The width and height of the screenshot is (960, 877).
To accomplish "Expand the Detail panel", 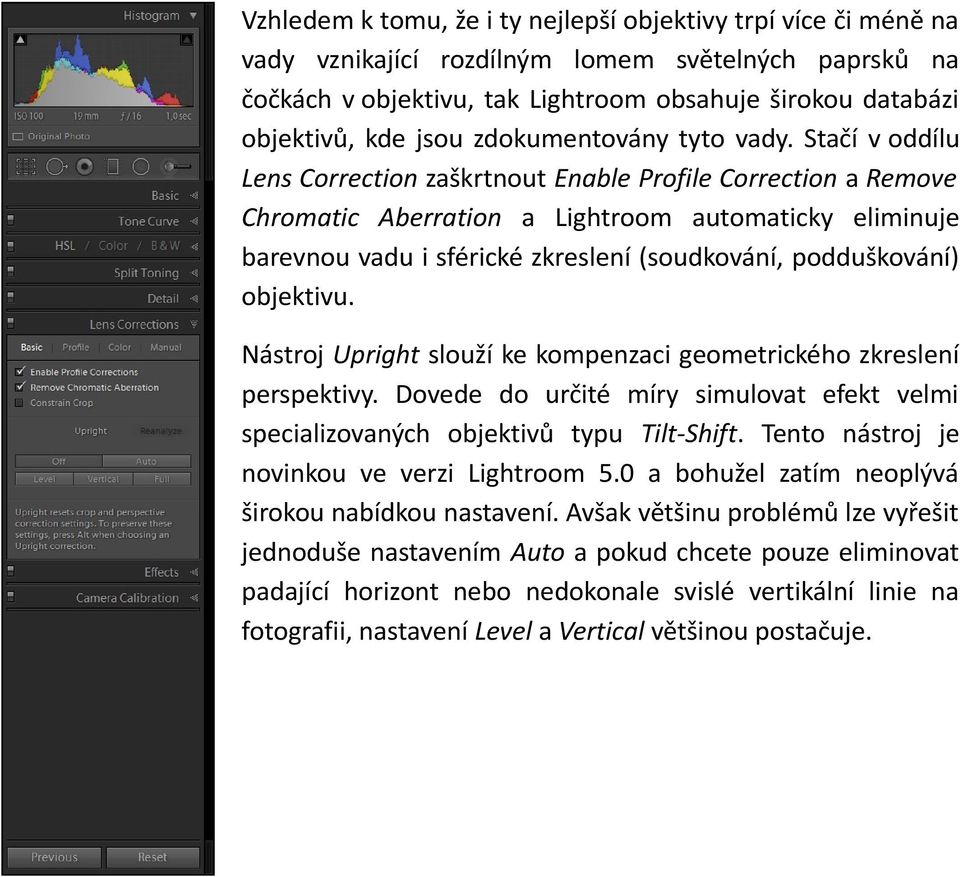I will pos(194,298).
